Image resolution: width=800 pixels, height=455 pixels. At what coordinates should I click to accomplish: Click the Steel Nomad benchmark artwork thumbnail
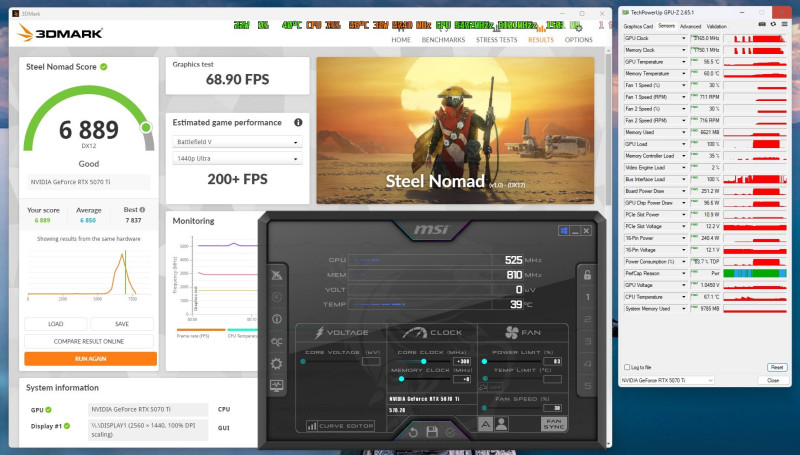tap(455, 131)
